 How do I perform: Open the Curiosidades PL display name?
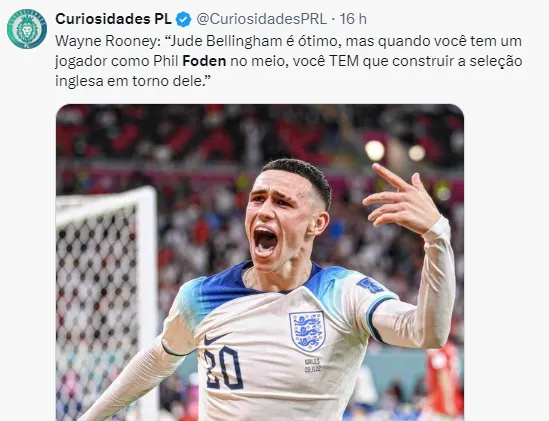pyautogui.click(x=113, y=19)
